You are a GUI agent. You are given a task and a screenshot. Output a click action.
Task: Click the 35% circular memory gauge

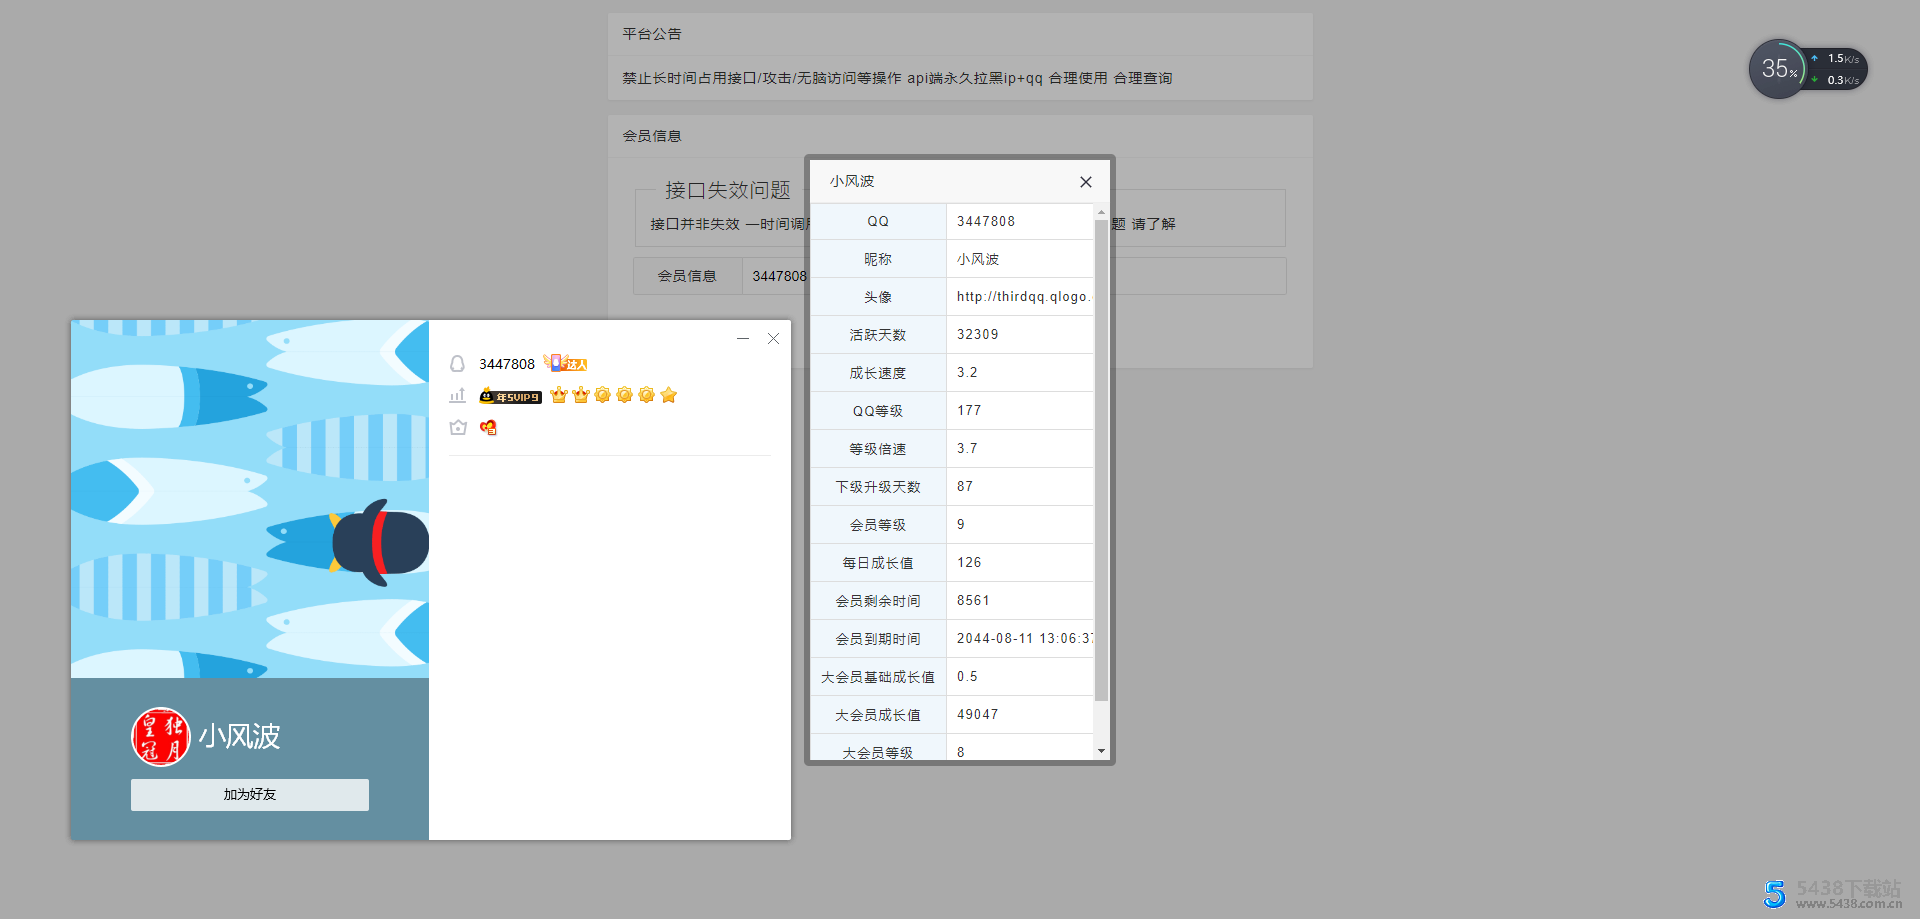(x=1778, y=68)
